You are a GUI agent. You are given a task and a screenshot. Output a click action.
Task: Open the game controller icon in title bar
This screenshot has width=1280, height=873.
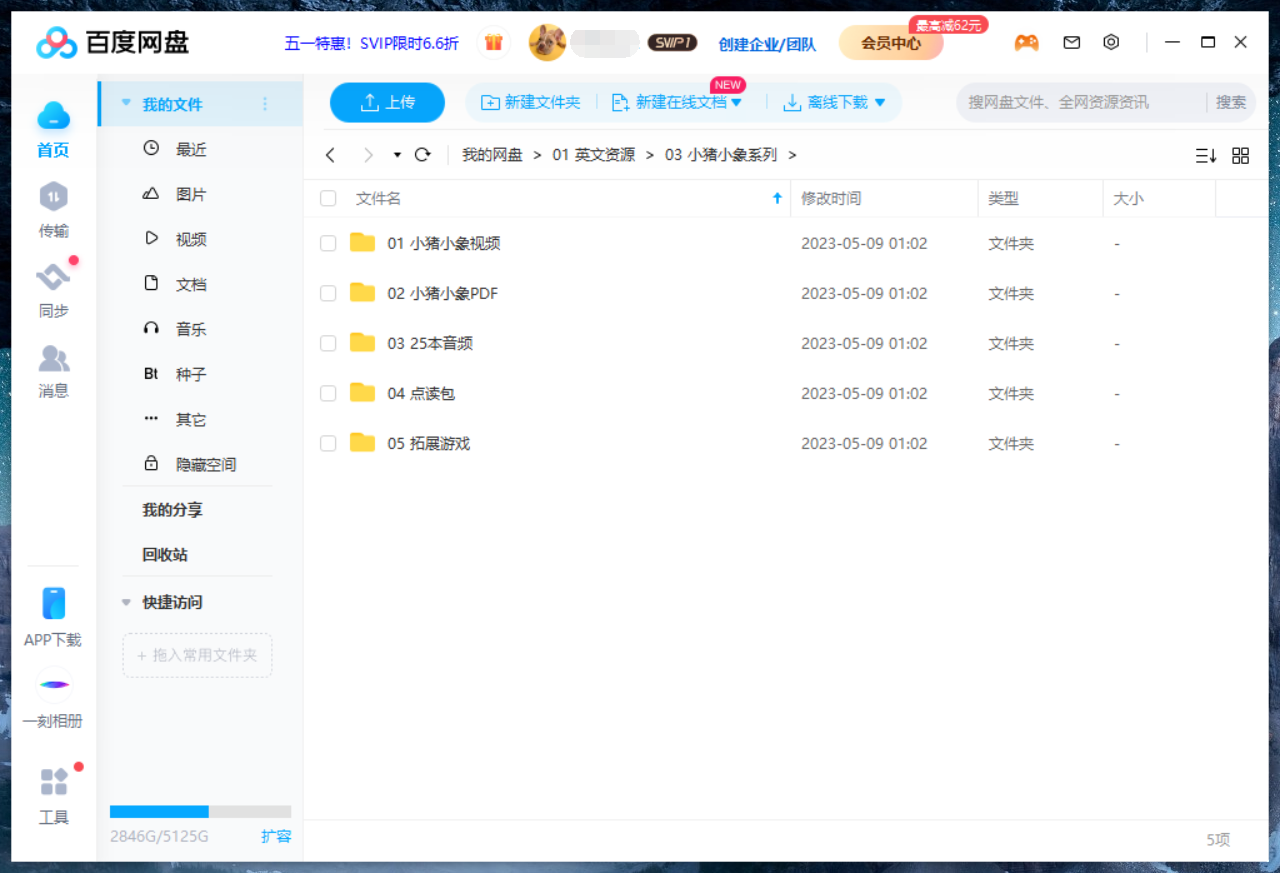[x=1026, y=42]
